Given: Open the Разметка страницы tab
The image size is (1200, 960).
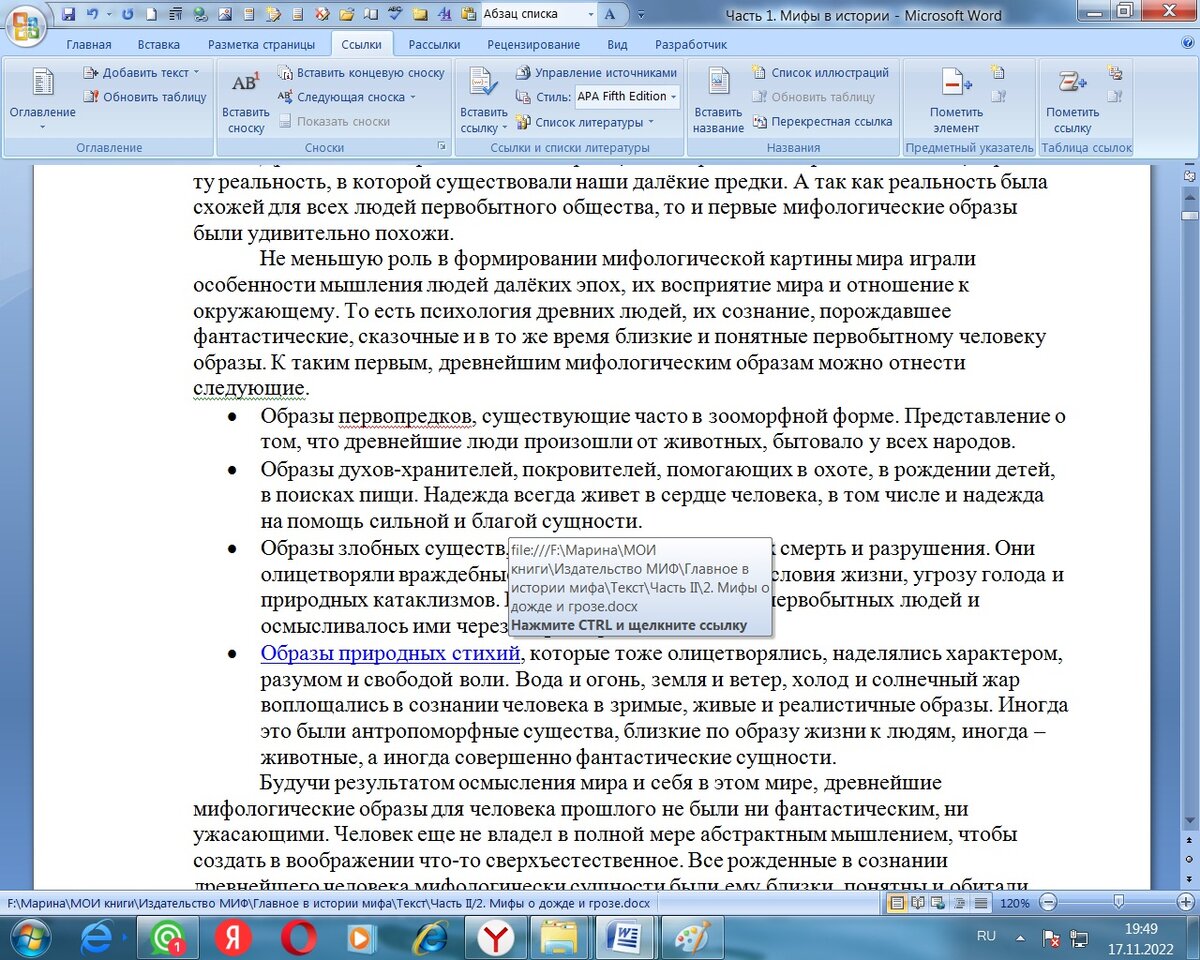Looking at the screenshot, I should pos(262,45).
